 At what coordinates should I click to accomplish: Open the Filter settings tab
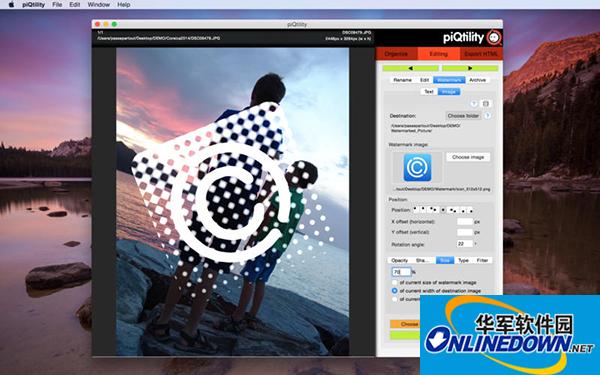coord(482,260)
